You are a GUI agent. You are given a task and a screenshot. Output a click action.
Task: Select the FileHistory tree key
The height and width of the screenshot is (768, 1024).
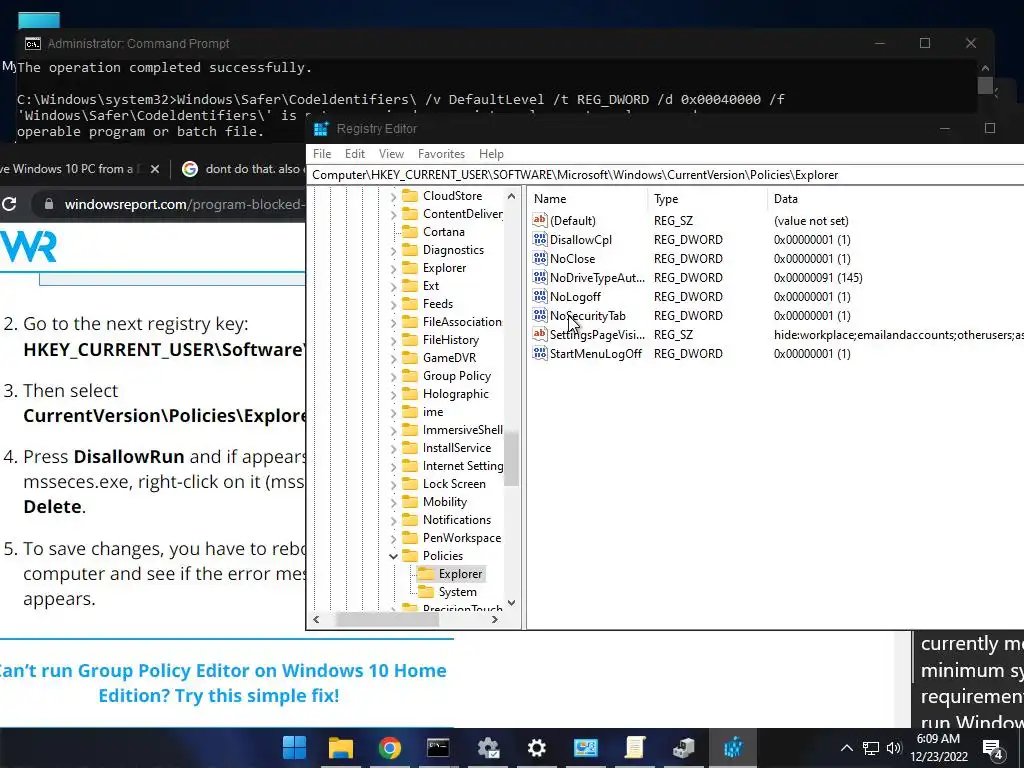pyautogui.click(x=451, y=340)
